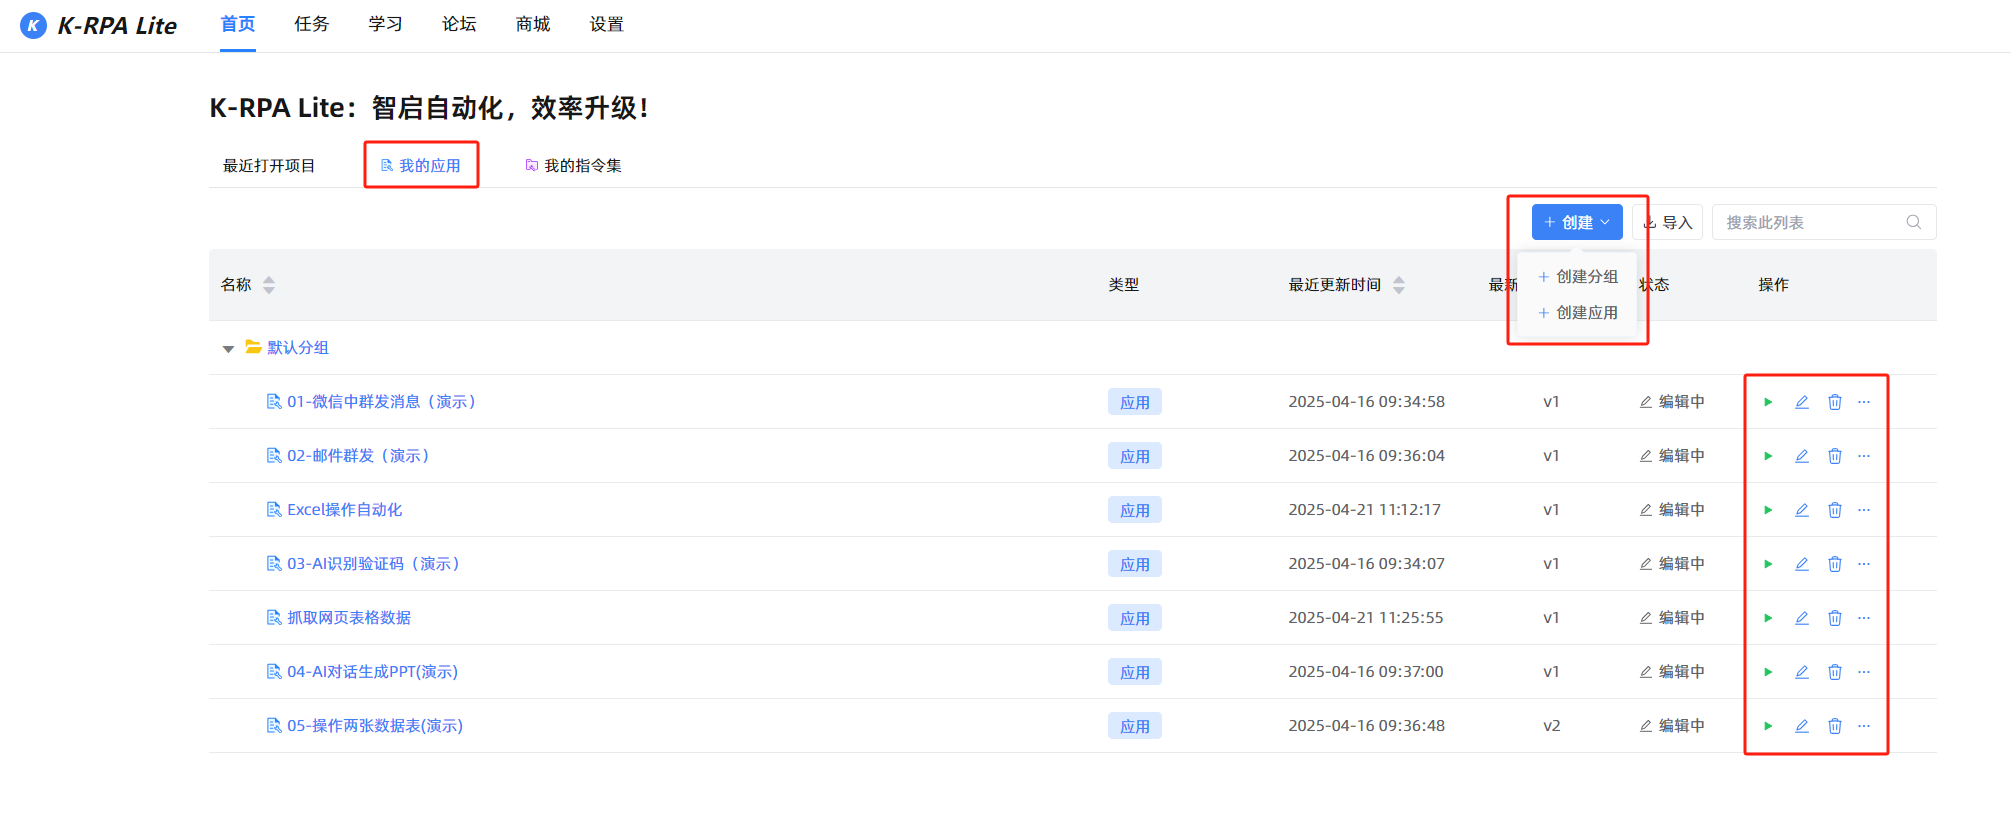The image size is (2011, 828).
Task: Run the 04-AI对话生成PPT app
Action: coord(1768,672)
